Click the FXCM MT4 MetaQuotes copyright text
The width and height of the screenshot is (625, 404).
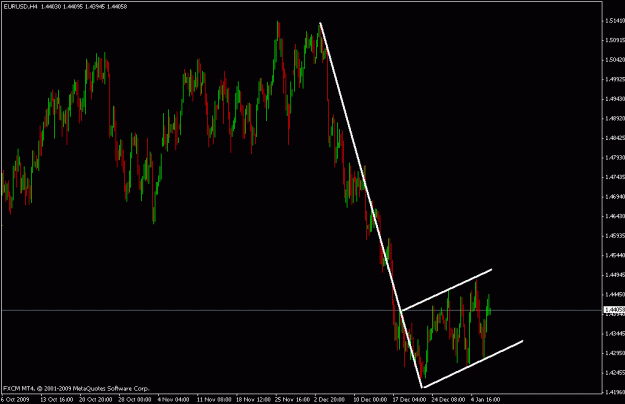76,388
